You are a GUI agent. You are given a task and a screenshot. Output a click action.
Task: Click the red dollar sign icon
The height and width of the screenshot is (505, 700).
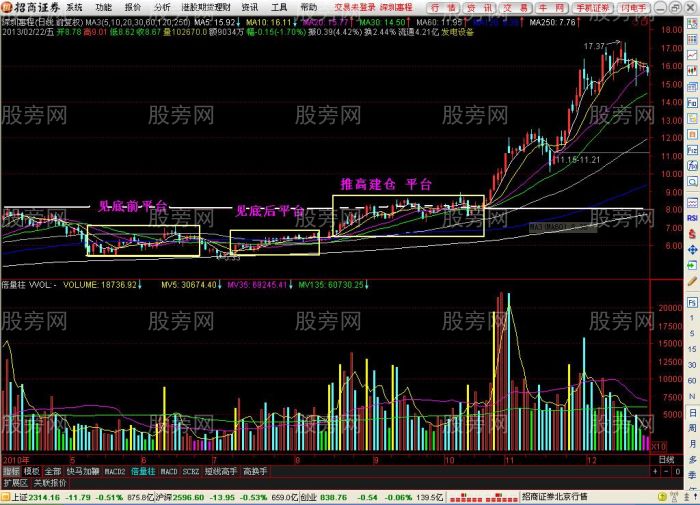tap(692, 234)
